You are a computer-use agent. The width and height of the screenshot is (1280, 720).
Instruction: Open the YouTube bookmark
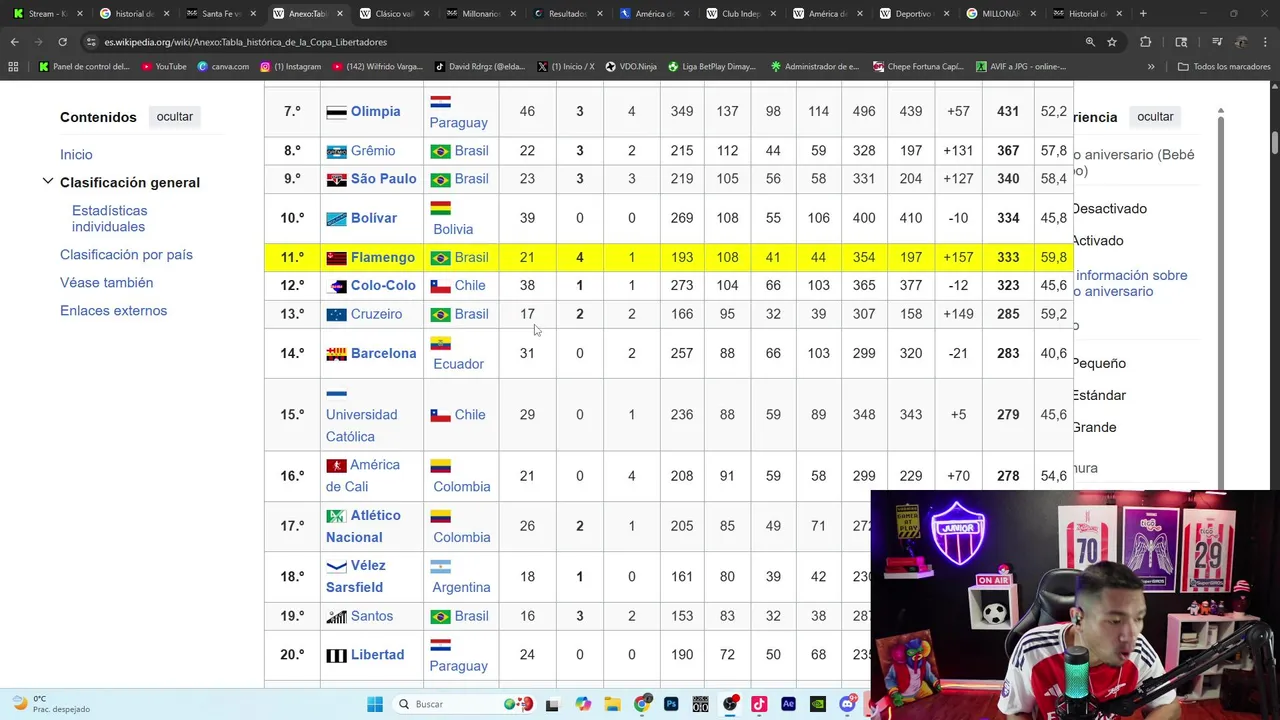pos(164,66)
